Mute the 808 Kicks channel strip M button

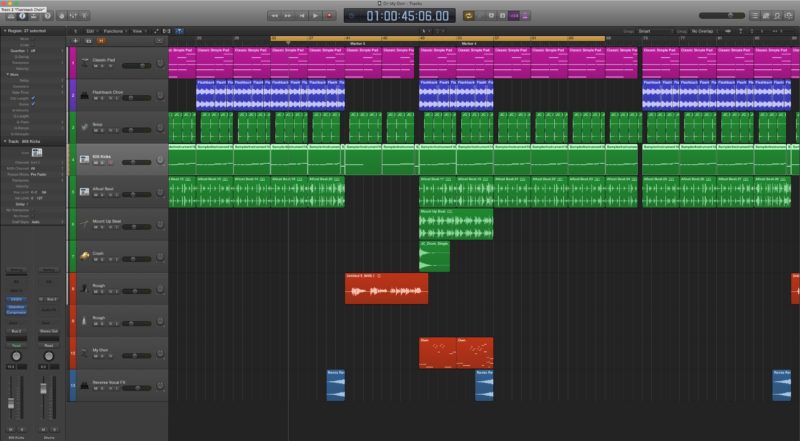coord(11,429)
